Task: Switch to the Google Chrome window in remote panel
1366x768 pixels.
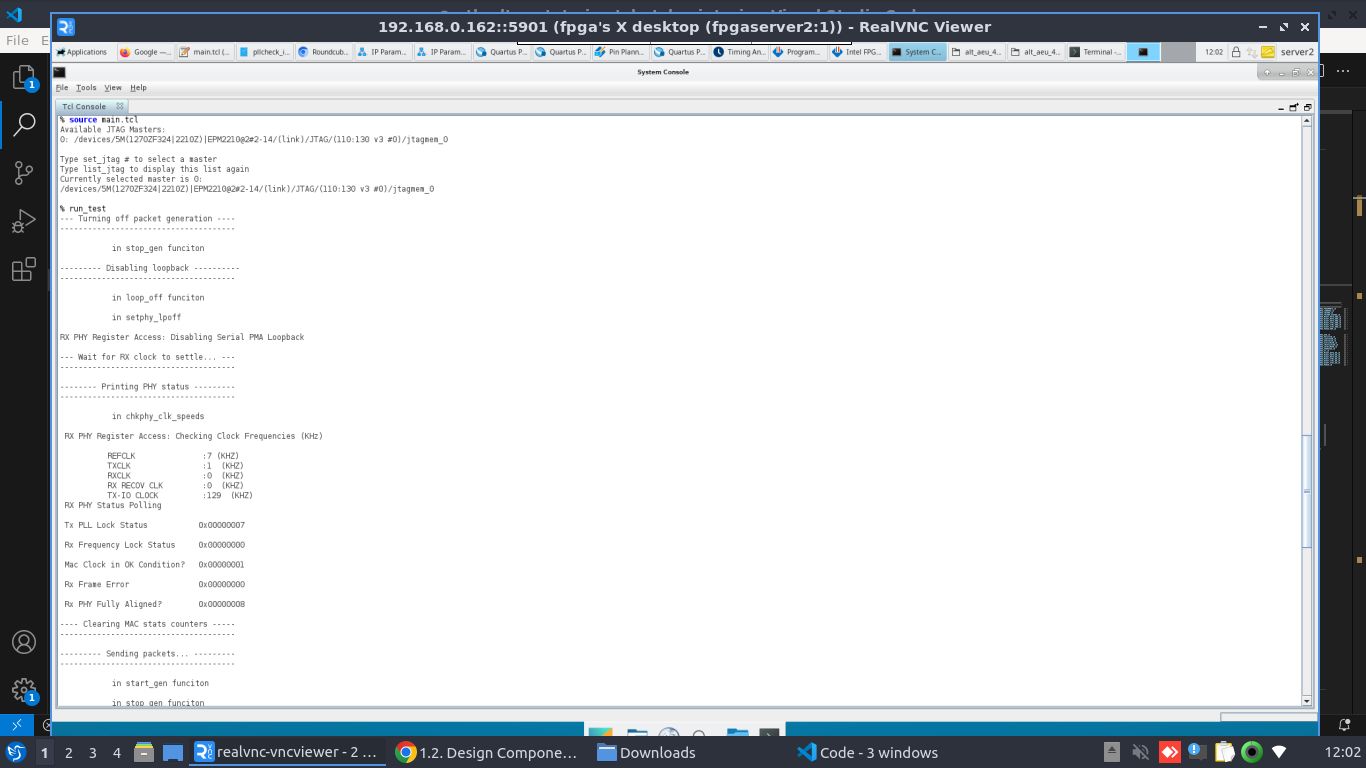Action: tap(145, 52)
